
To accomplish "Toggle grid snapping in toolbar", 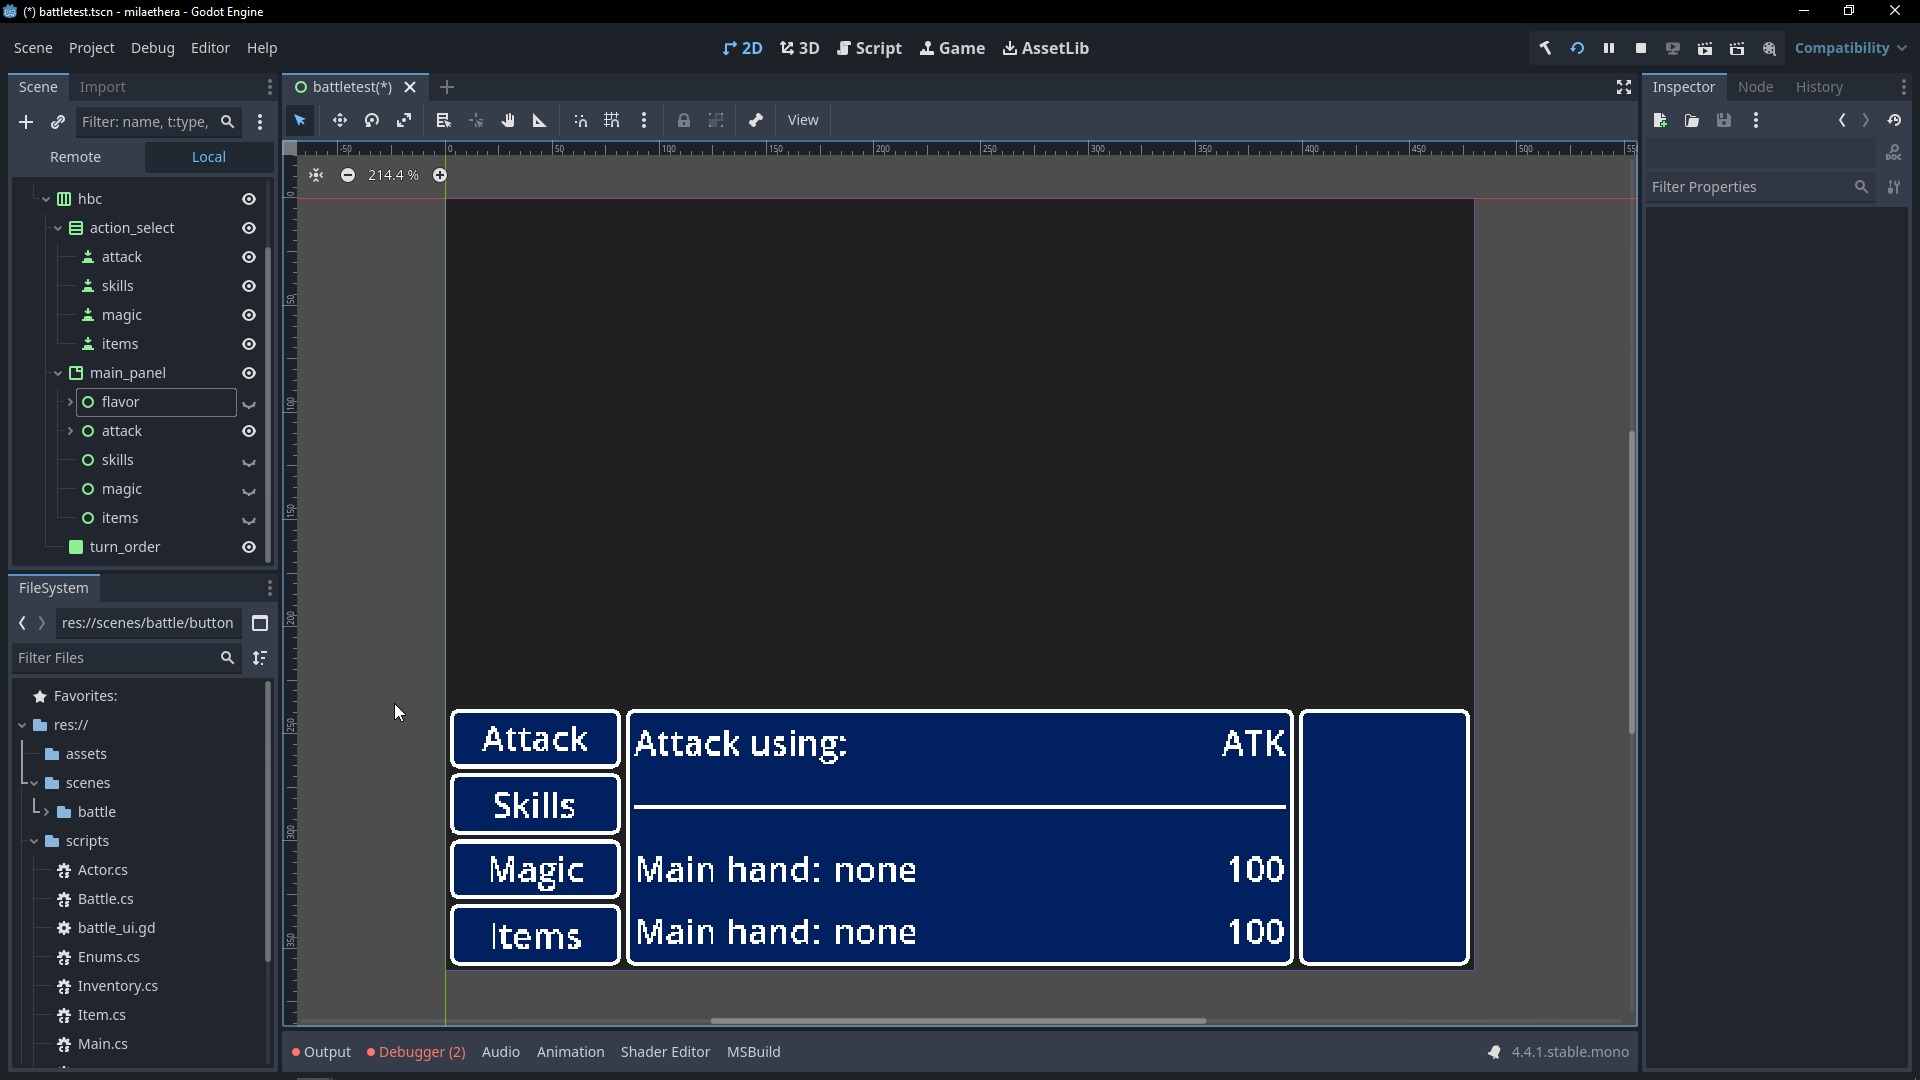I will (x=612, y=120).
